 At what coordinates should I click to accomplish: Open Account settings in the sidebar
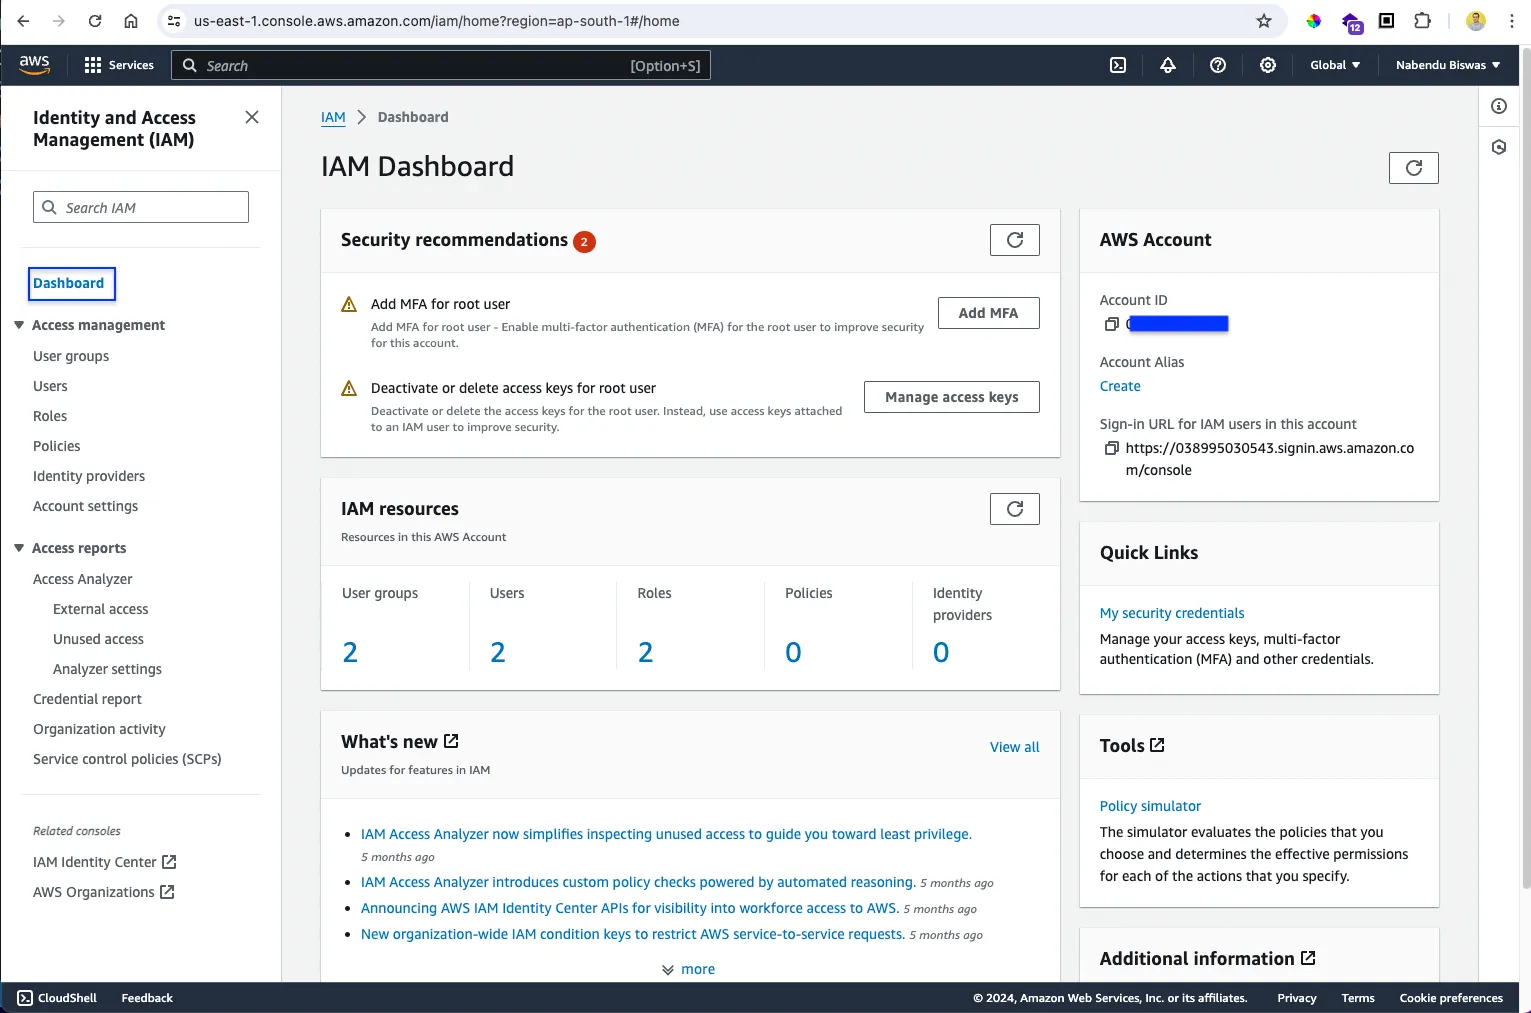point(86,506)
